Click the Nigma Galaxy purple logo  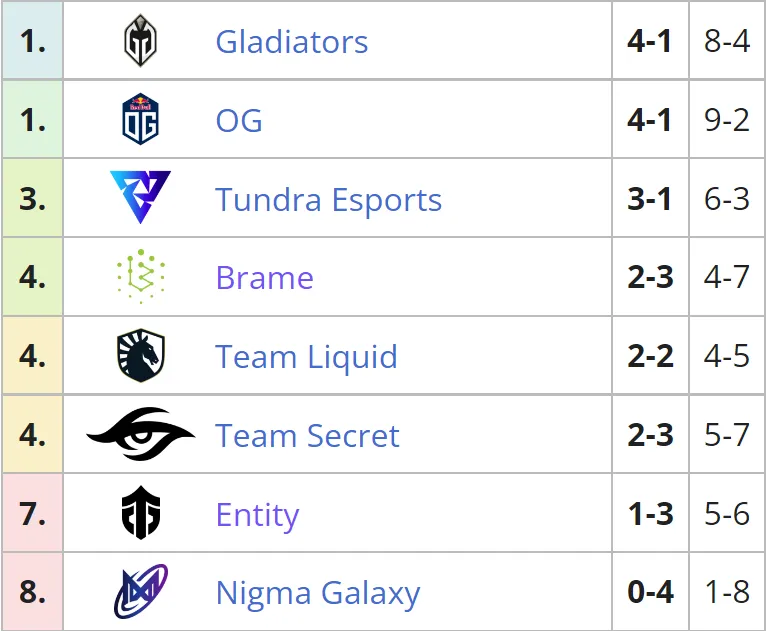(x=141, y=591)
